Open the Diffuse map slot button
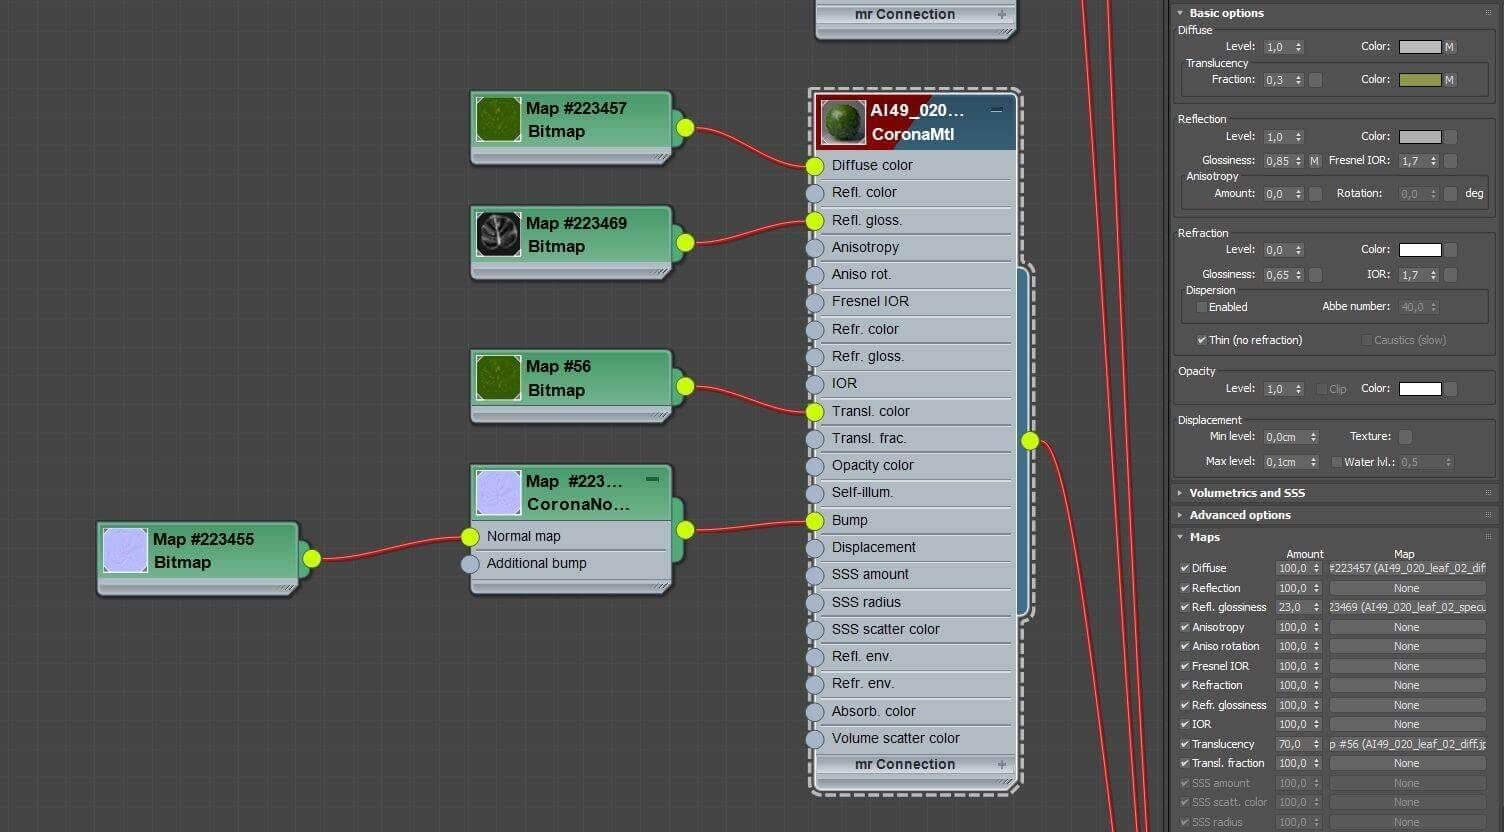The width and height of the screenshot is (1504, 832). (1407, 568)
